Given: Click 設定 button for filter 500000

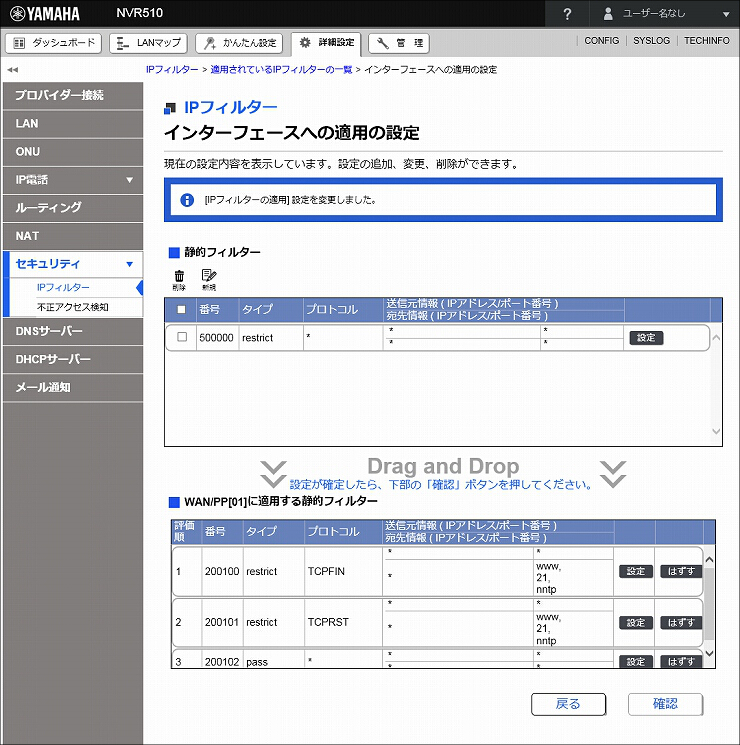Looking at the screenshot, I should click(646, 338).
